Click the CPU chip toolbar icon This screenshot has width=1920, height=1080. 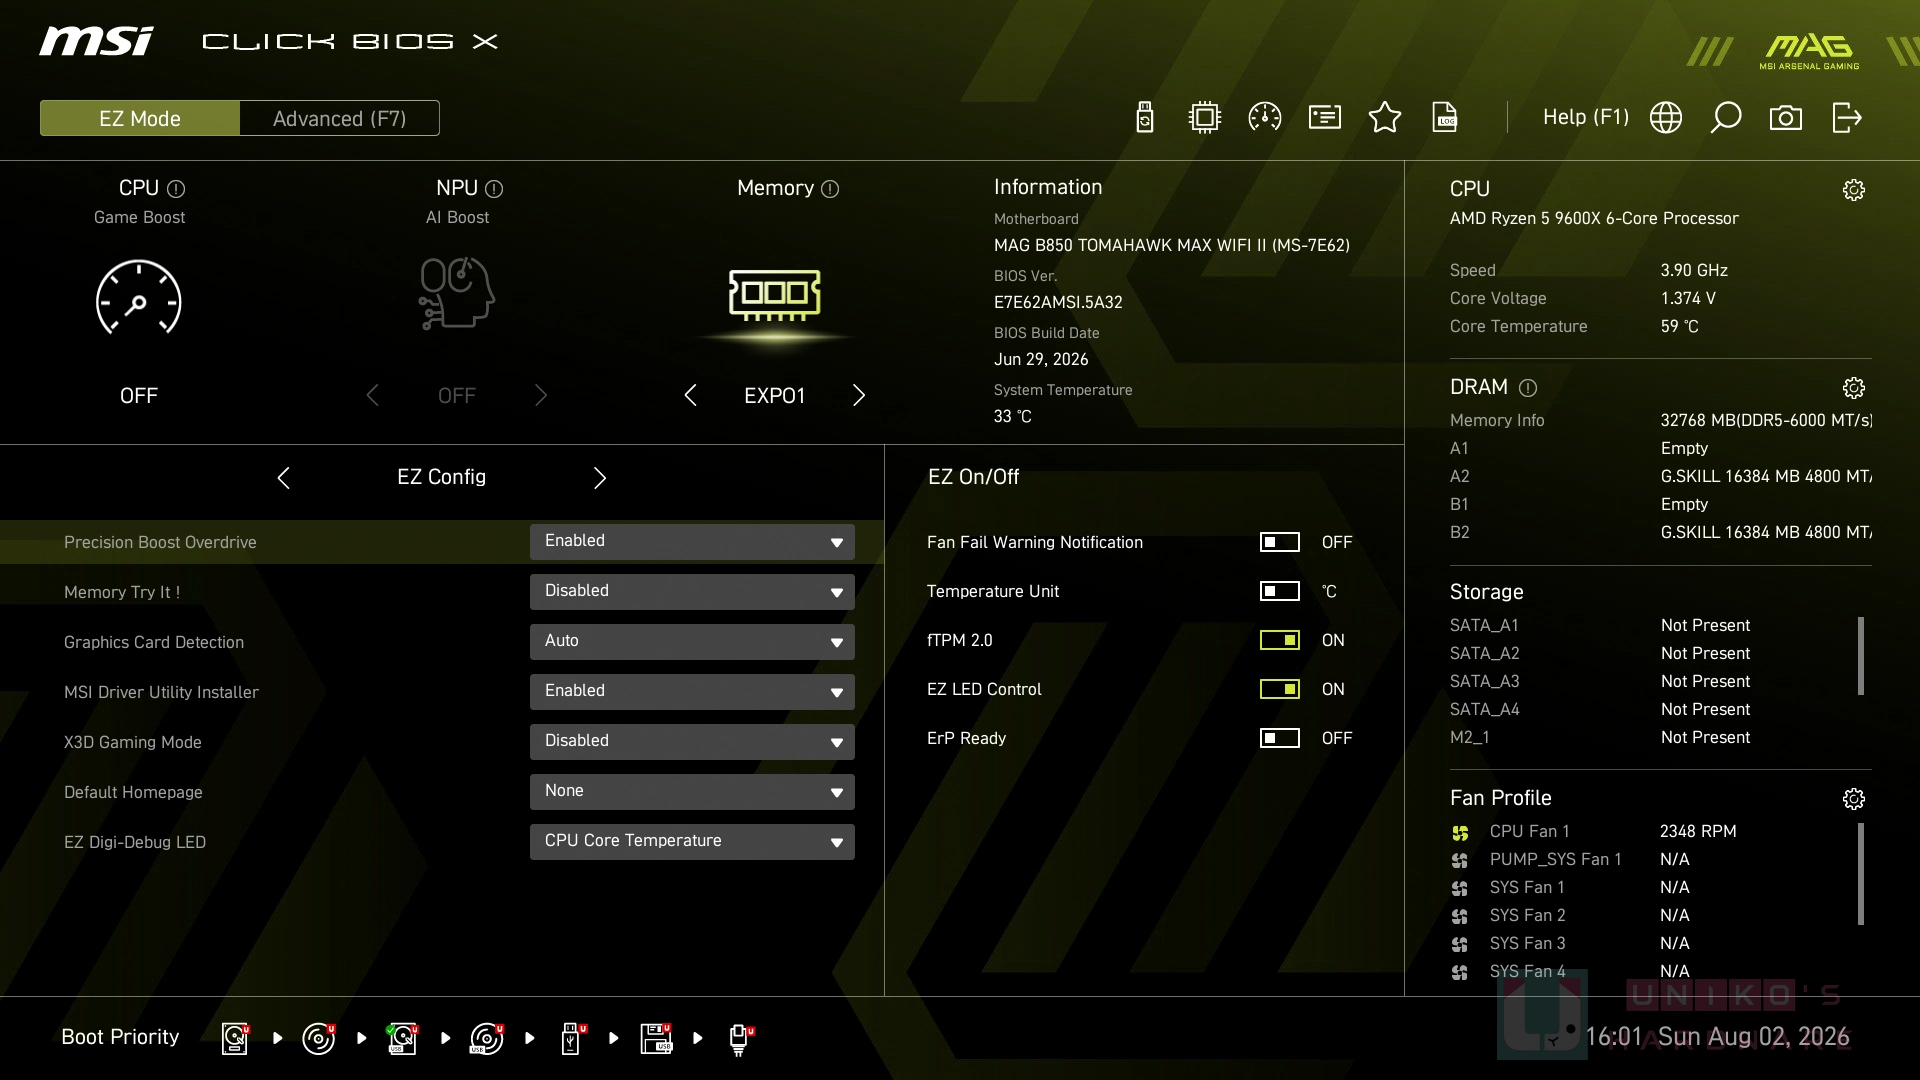[x=1205, y=118]
